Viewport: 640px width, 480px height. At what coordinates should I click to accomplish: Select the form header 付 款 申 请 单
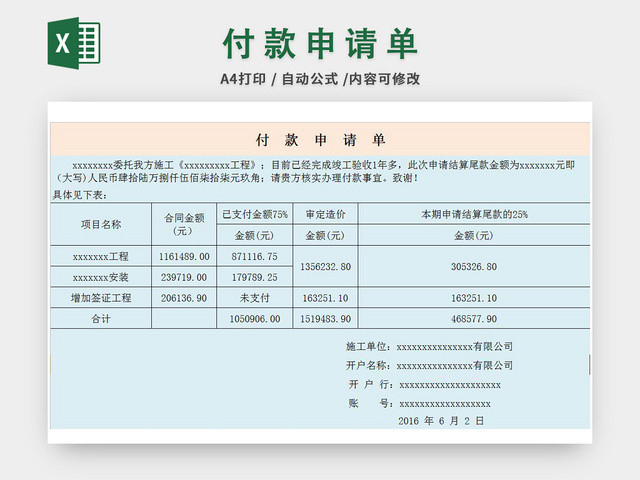(320, 140)
